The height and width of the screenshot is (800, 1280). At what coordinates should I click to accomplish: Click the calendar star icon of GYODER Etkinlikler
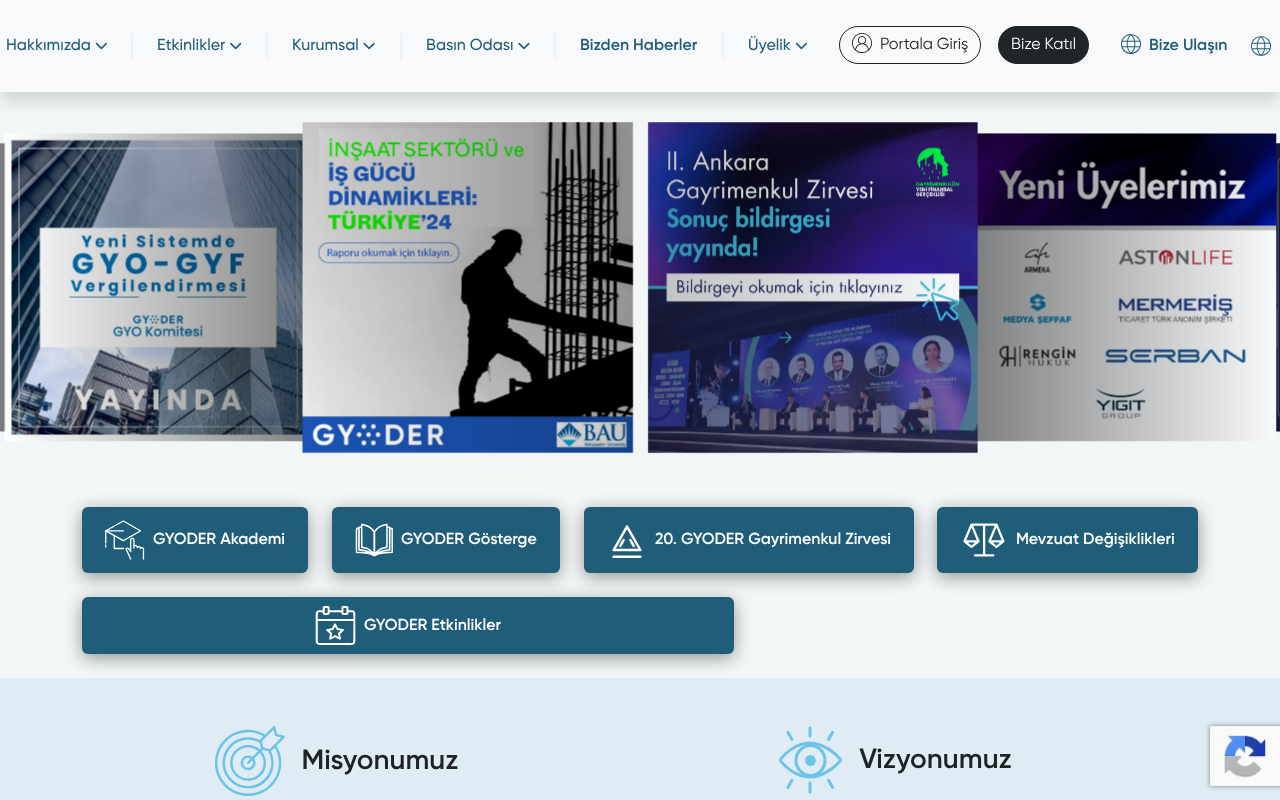[x=335, y=625]
